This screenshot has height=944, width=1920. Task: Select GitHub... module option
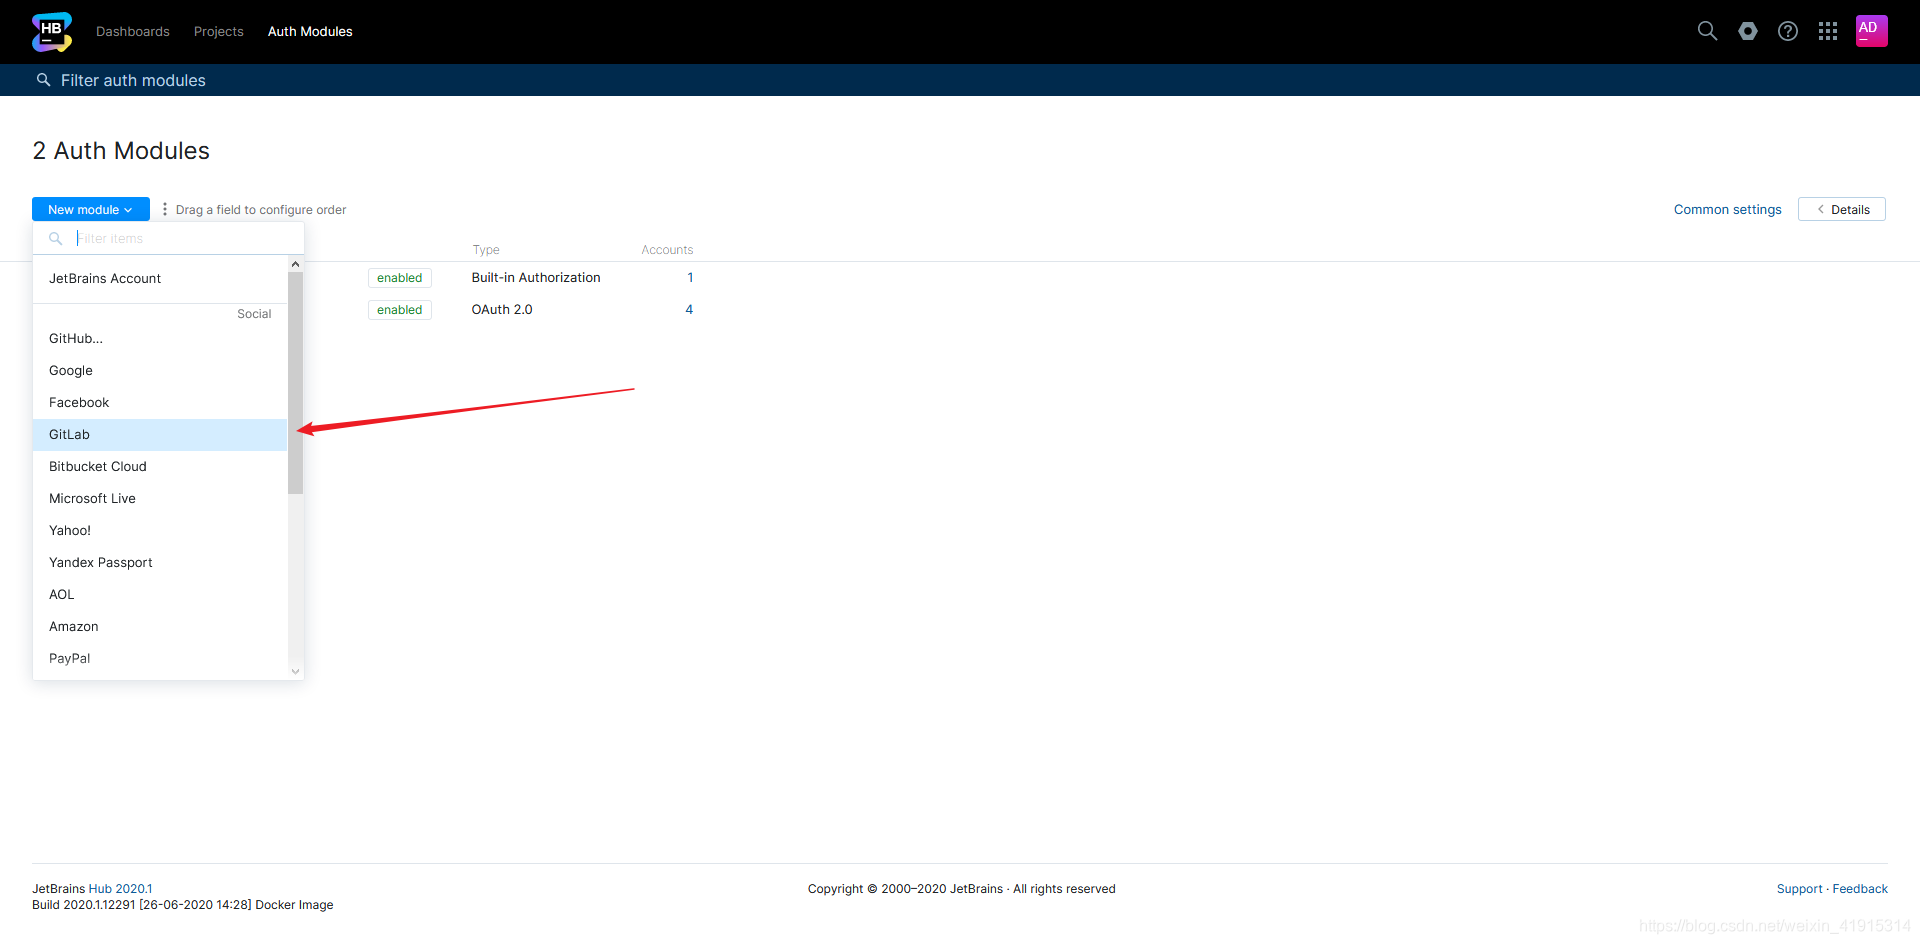pos(160,338)
